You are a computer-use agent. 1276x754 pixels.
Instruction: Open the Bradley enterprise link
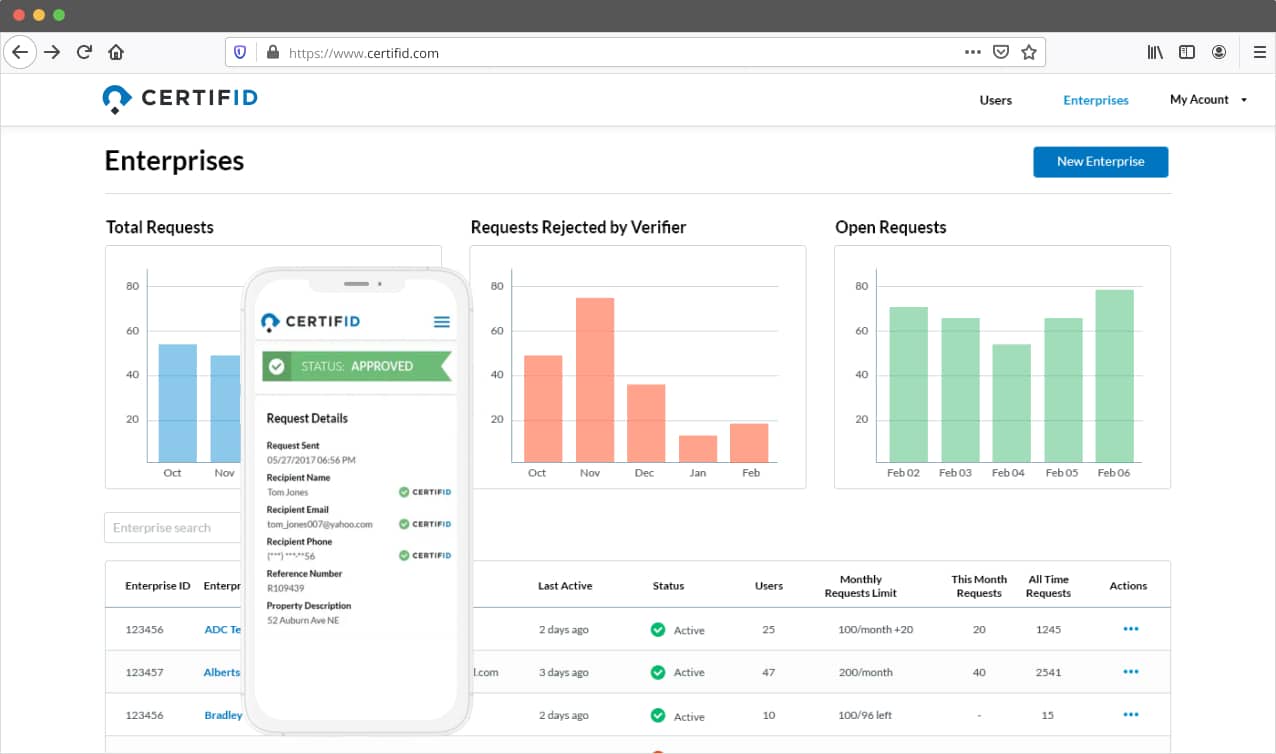coord(223,716)
